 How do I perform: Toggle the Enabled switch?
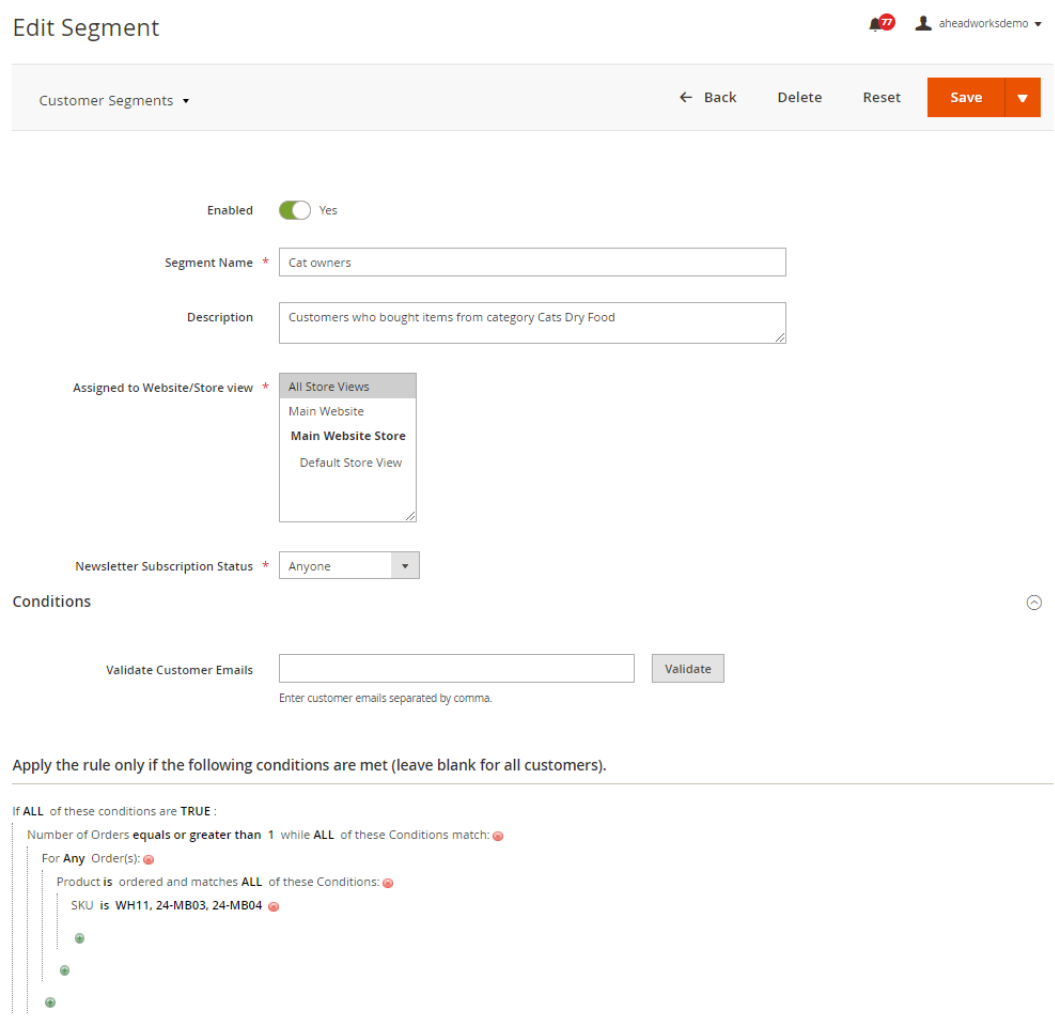click(x=295, y=210)
